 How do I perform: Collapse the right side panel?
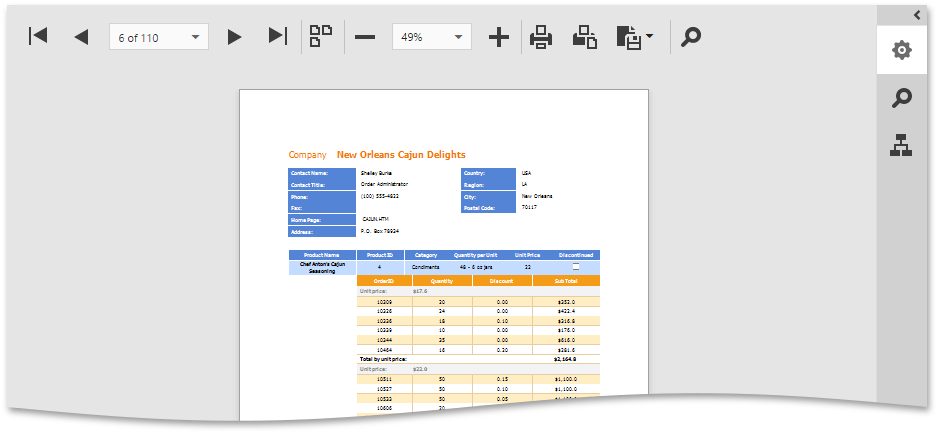917,14
